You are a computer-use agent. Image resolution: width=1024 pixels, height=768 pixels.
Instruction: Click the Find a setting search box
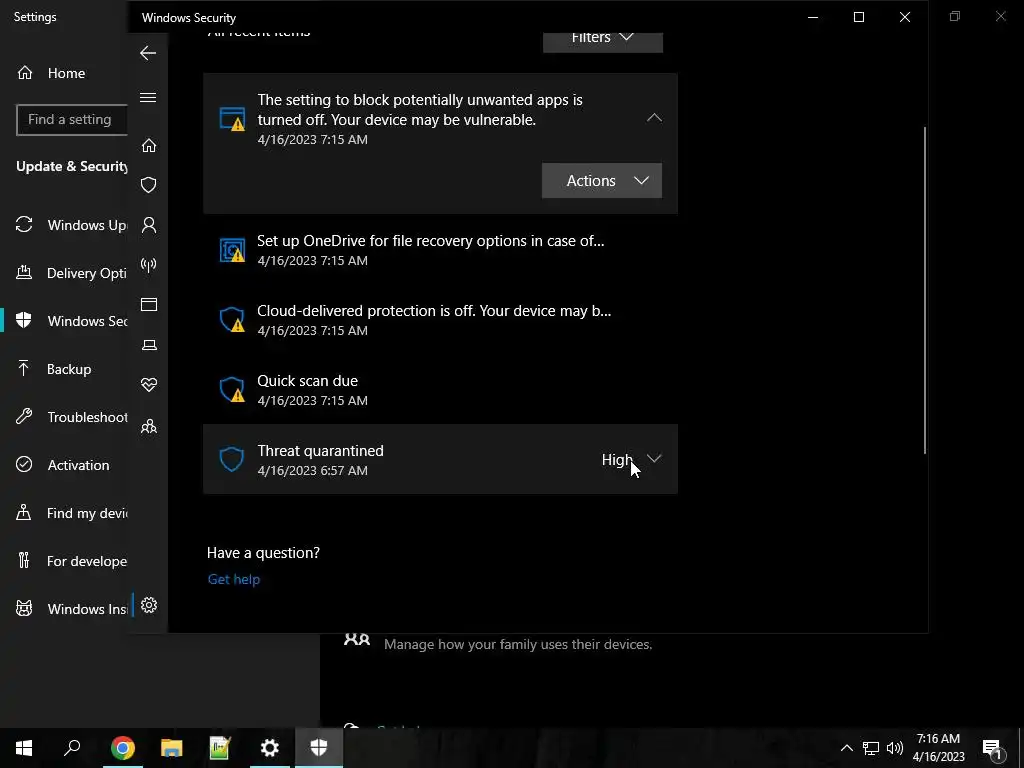pyautogui.click(x=72, y=120)
